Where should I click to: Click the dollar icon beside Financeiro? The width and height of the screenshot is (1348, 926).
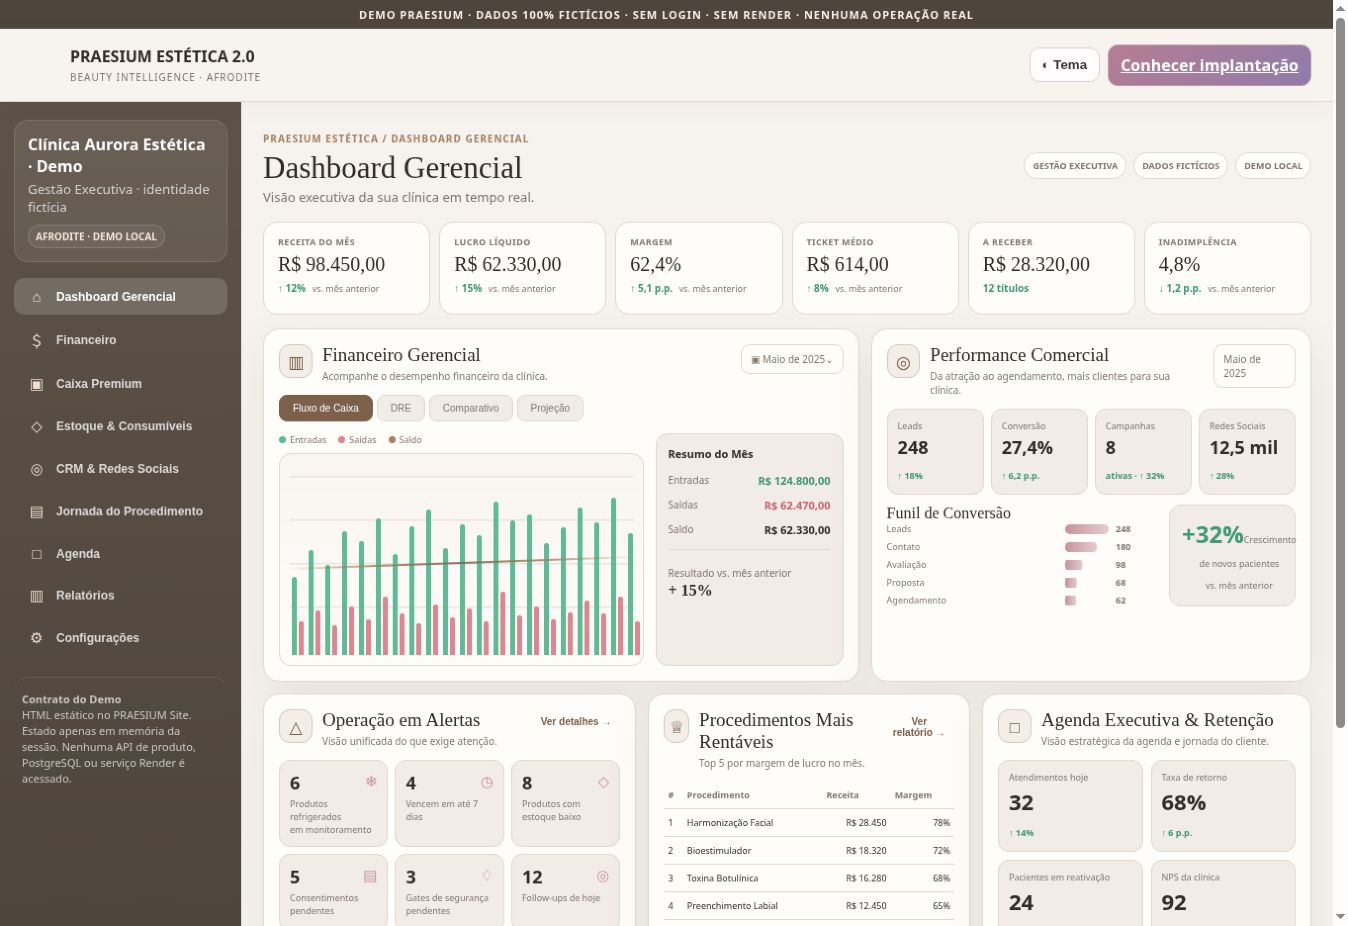37,340
